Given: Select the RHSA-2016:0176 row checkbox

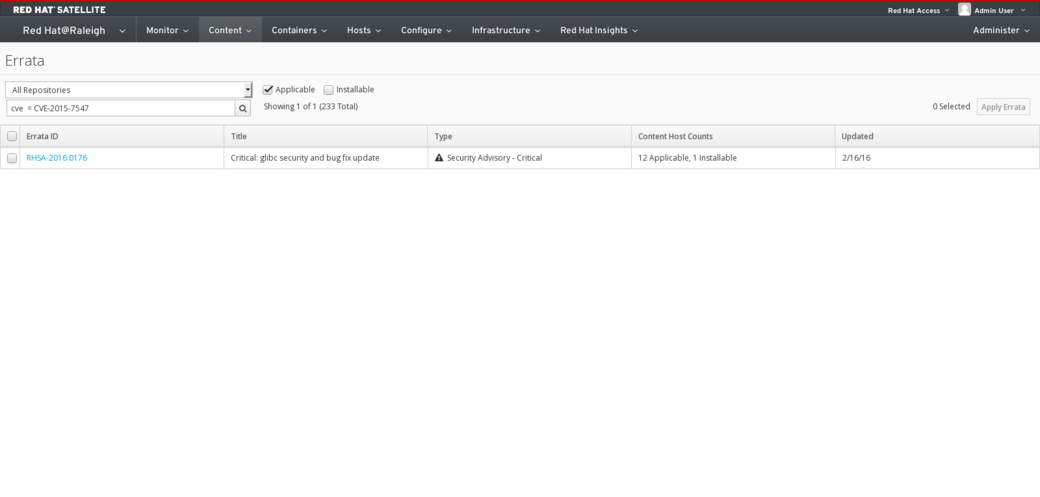Looking at the screenshot, I should click(11, 158).
